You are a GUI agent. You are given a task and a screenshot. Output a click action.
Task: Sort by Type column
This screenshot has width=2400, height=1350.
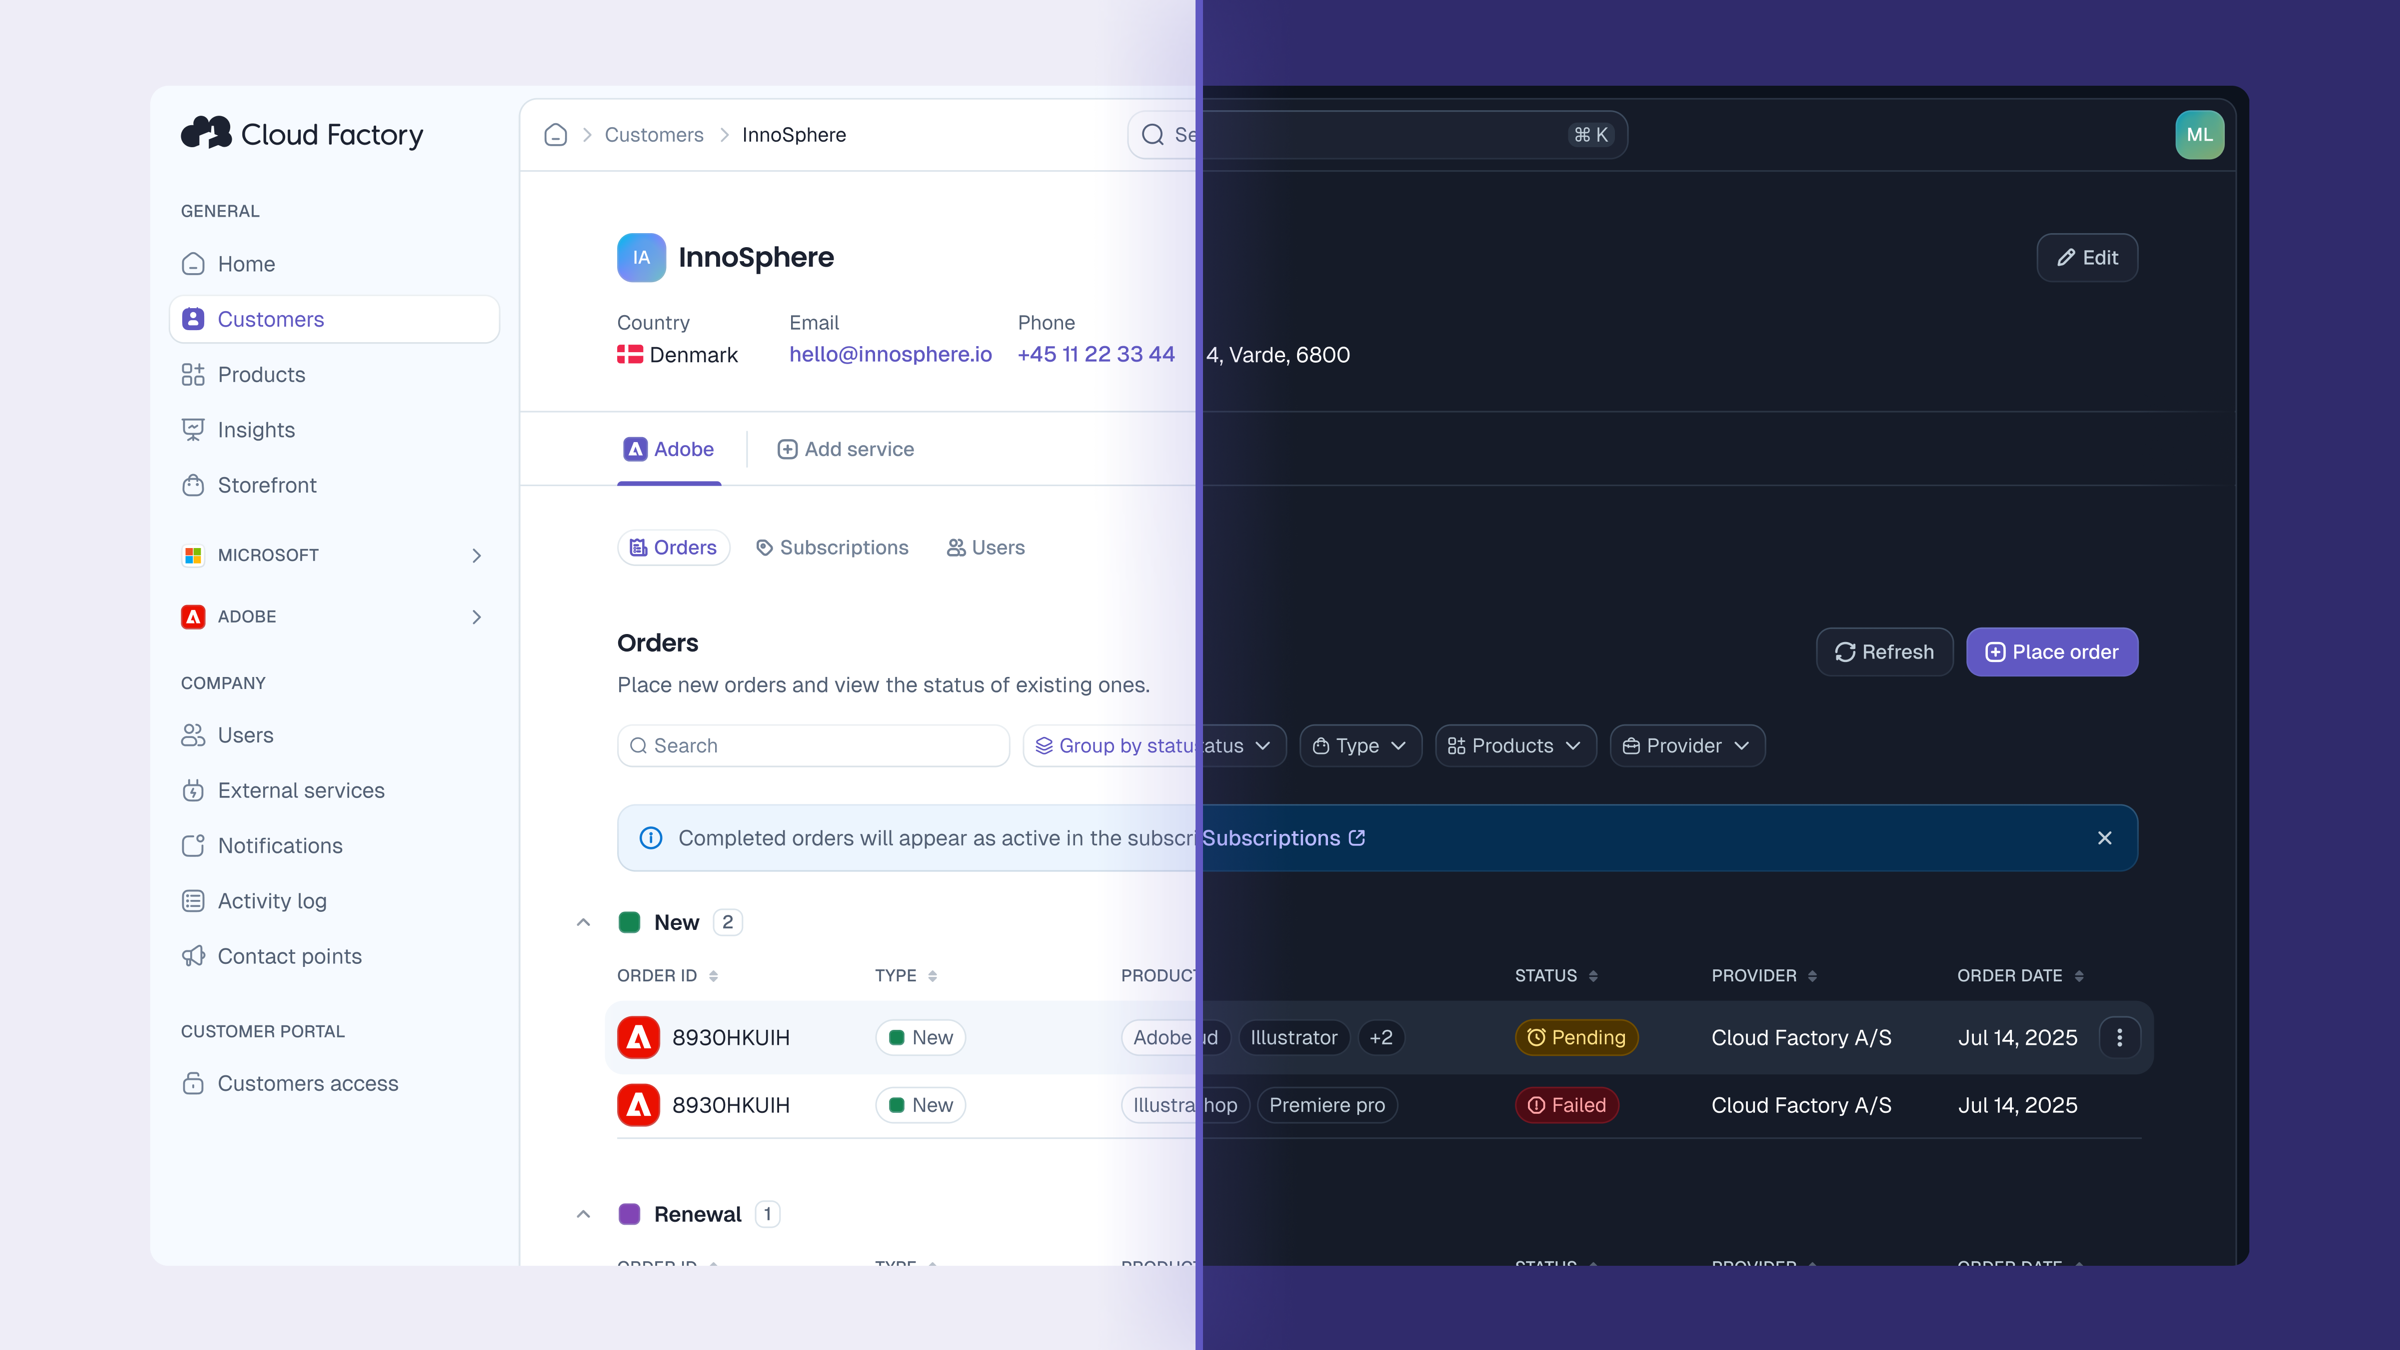906,976
